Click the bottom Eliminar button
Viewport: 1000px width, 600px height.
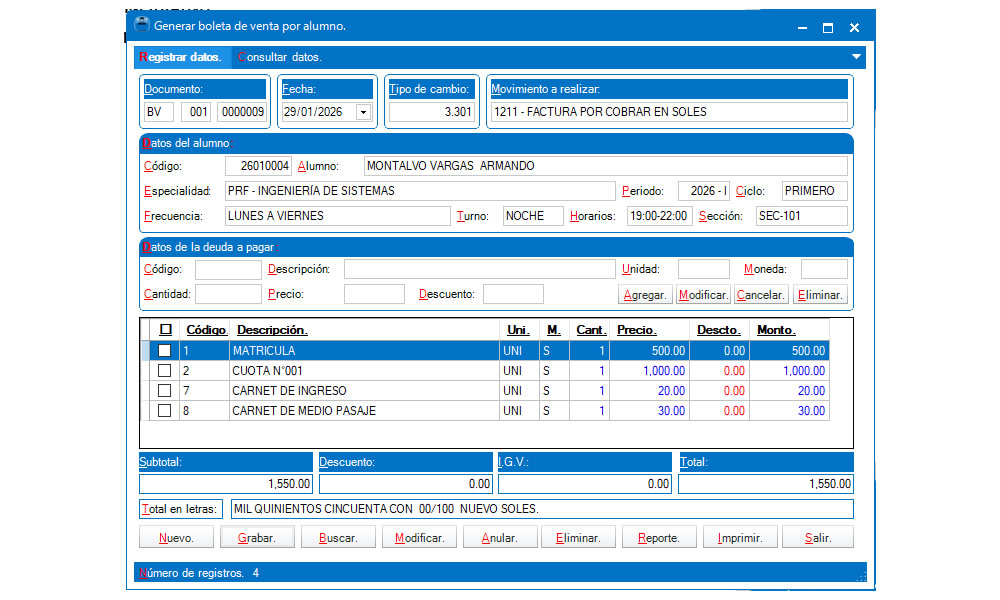pos(578,538)
